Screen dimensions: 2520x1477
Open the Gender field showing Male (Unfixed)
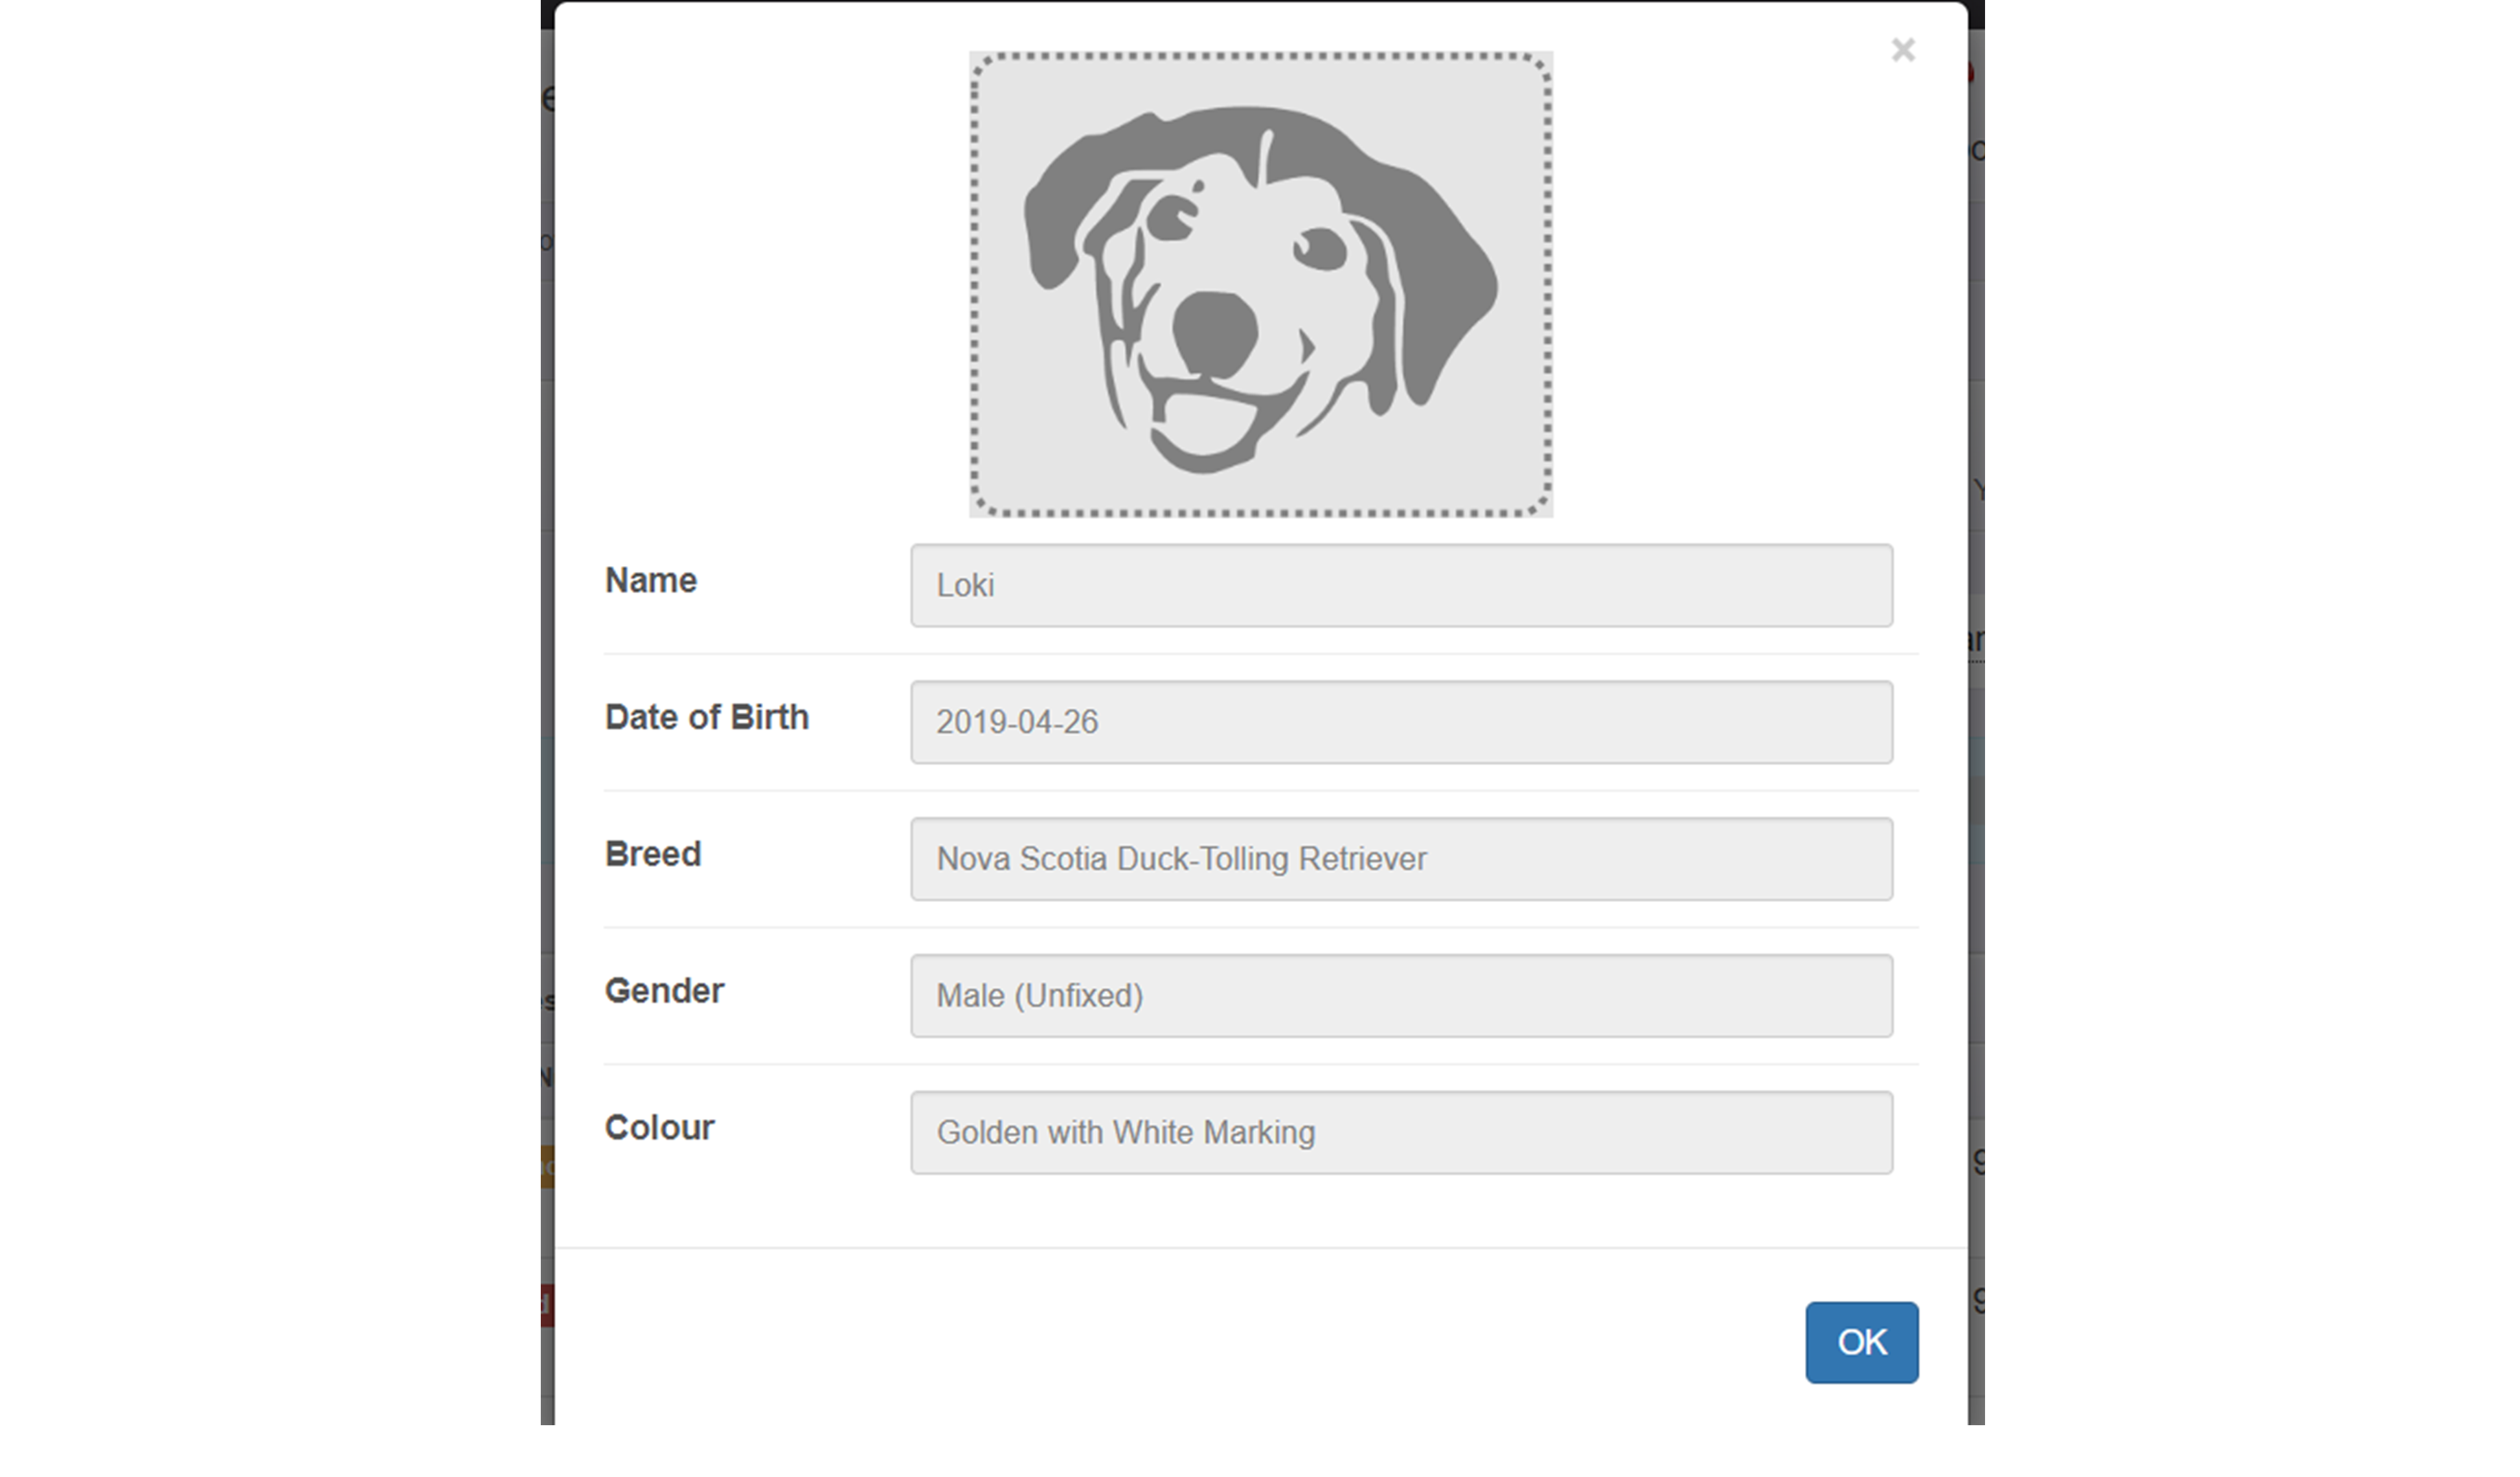point(1401,996)
